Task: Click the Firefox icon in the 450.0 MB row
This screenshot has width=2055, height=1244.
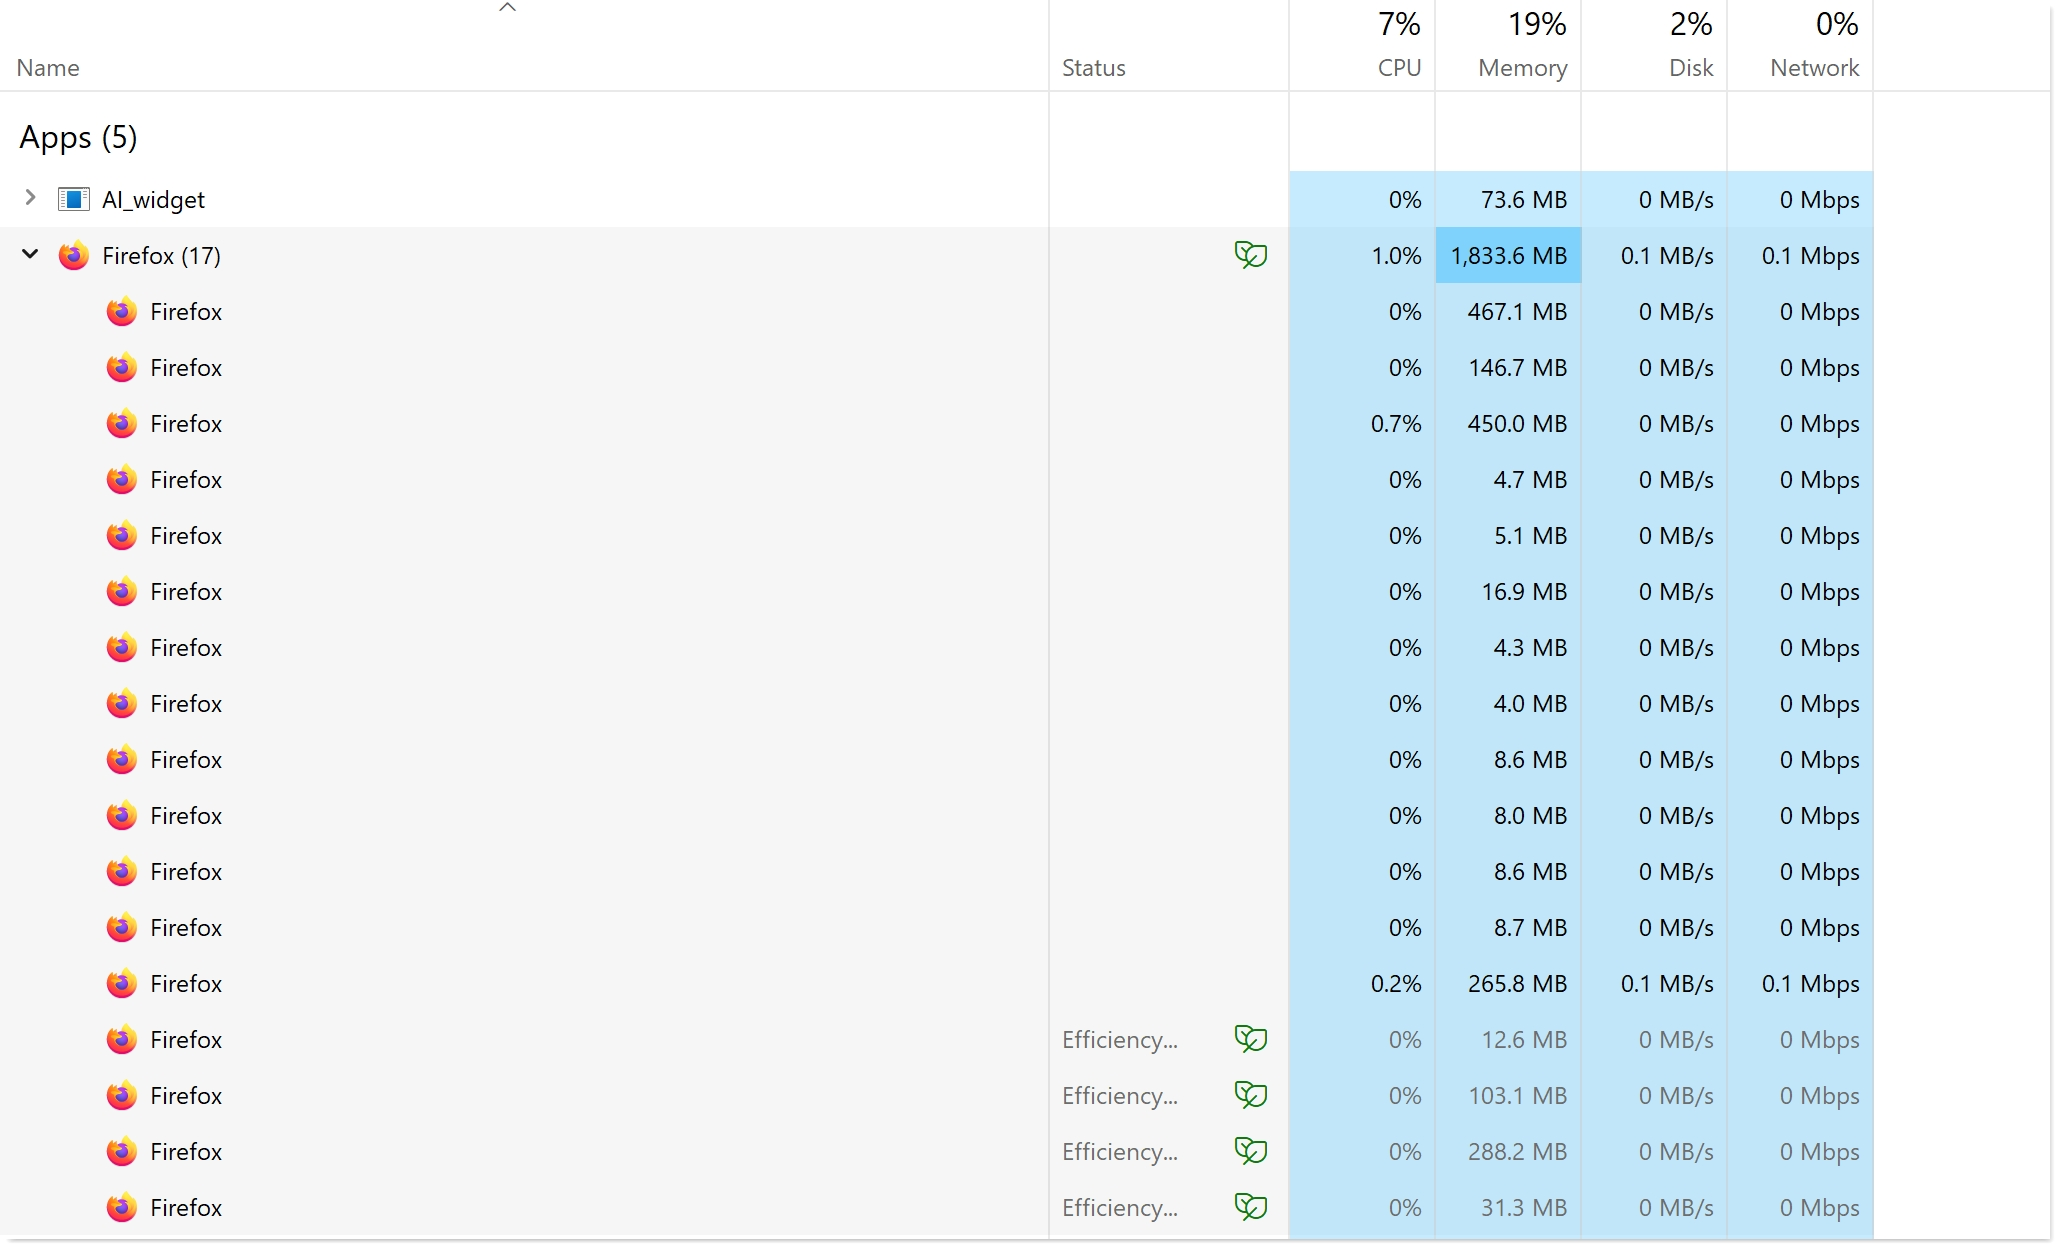Action: click(x=122, y=423)
